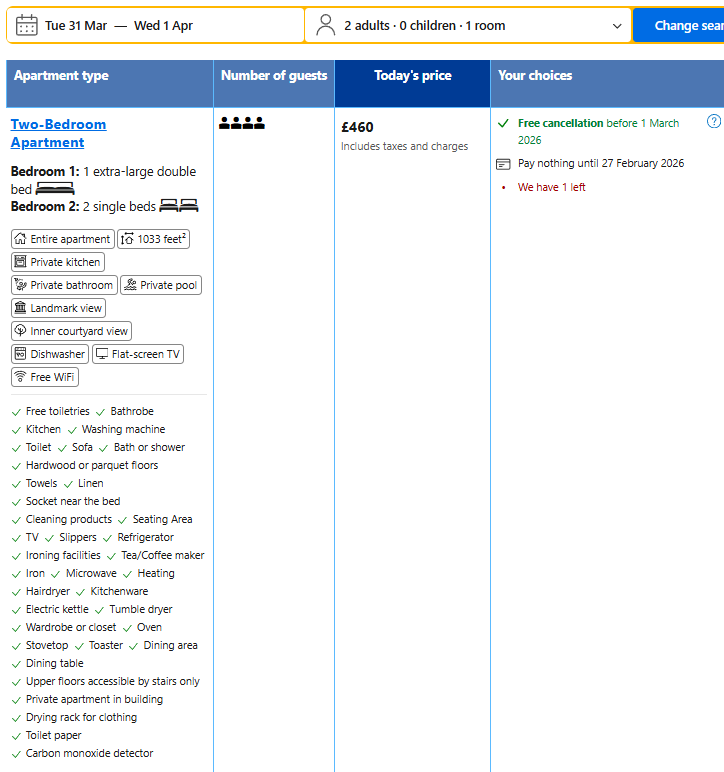
Task: Click the £460 price
Action: (357, 127)
